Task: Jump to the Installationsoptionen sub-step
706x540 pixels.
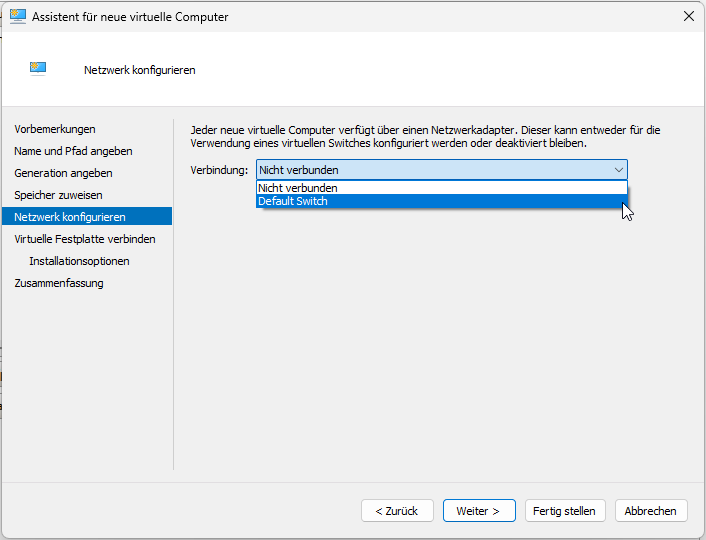Action: (x=79, y=261)
